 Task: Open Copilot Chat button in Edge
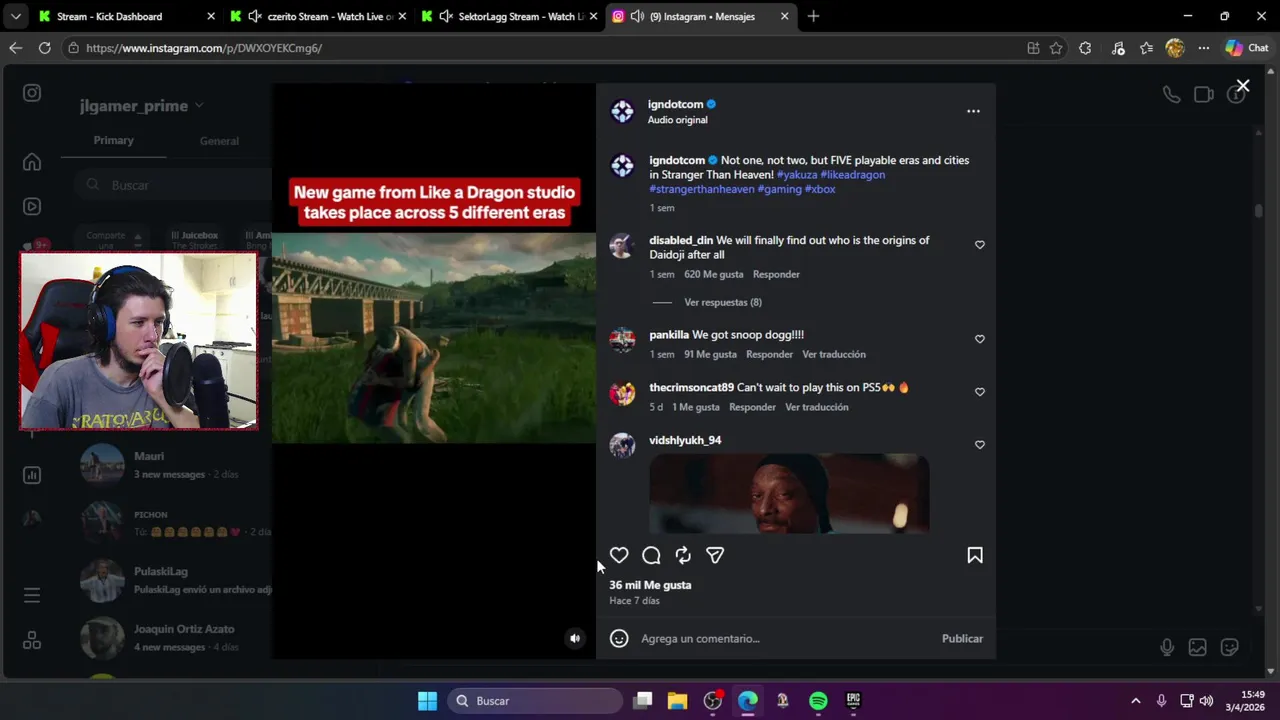[1247, 47]
